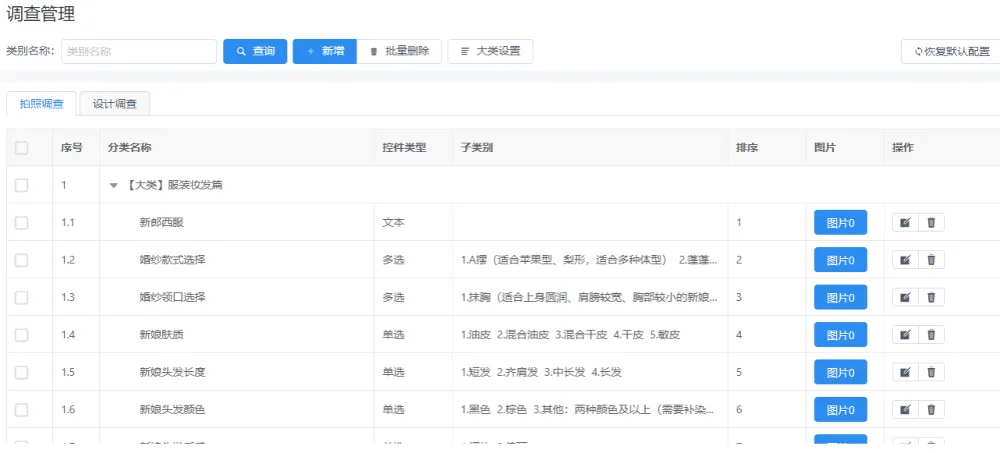Open 大类设置 category settings
1000x453 pixels.
click(x=490, y=51)
